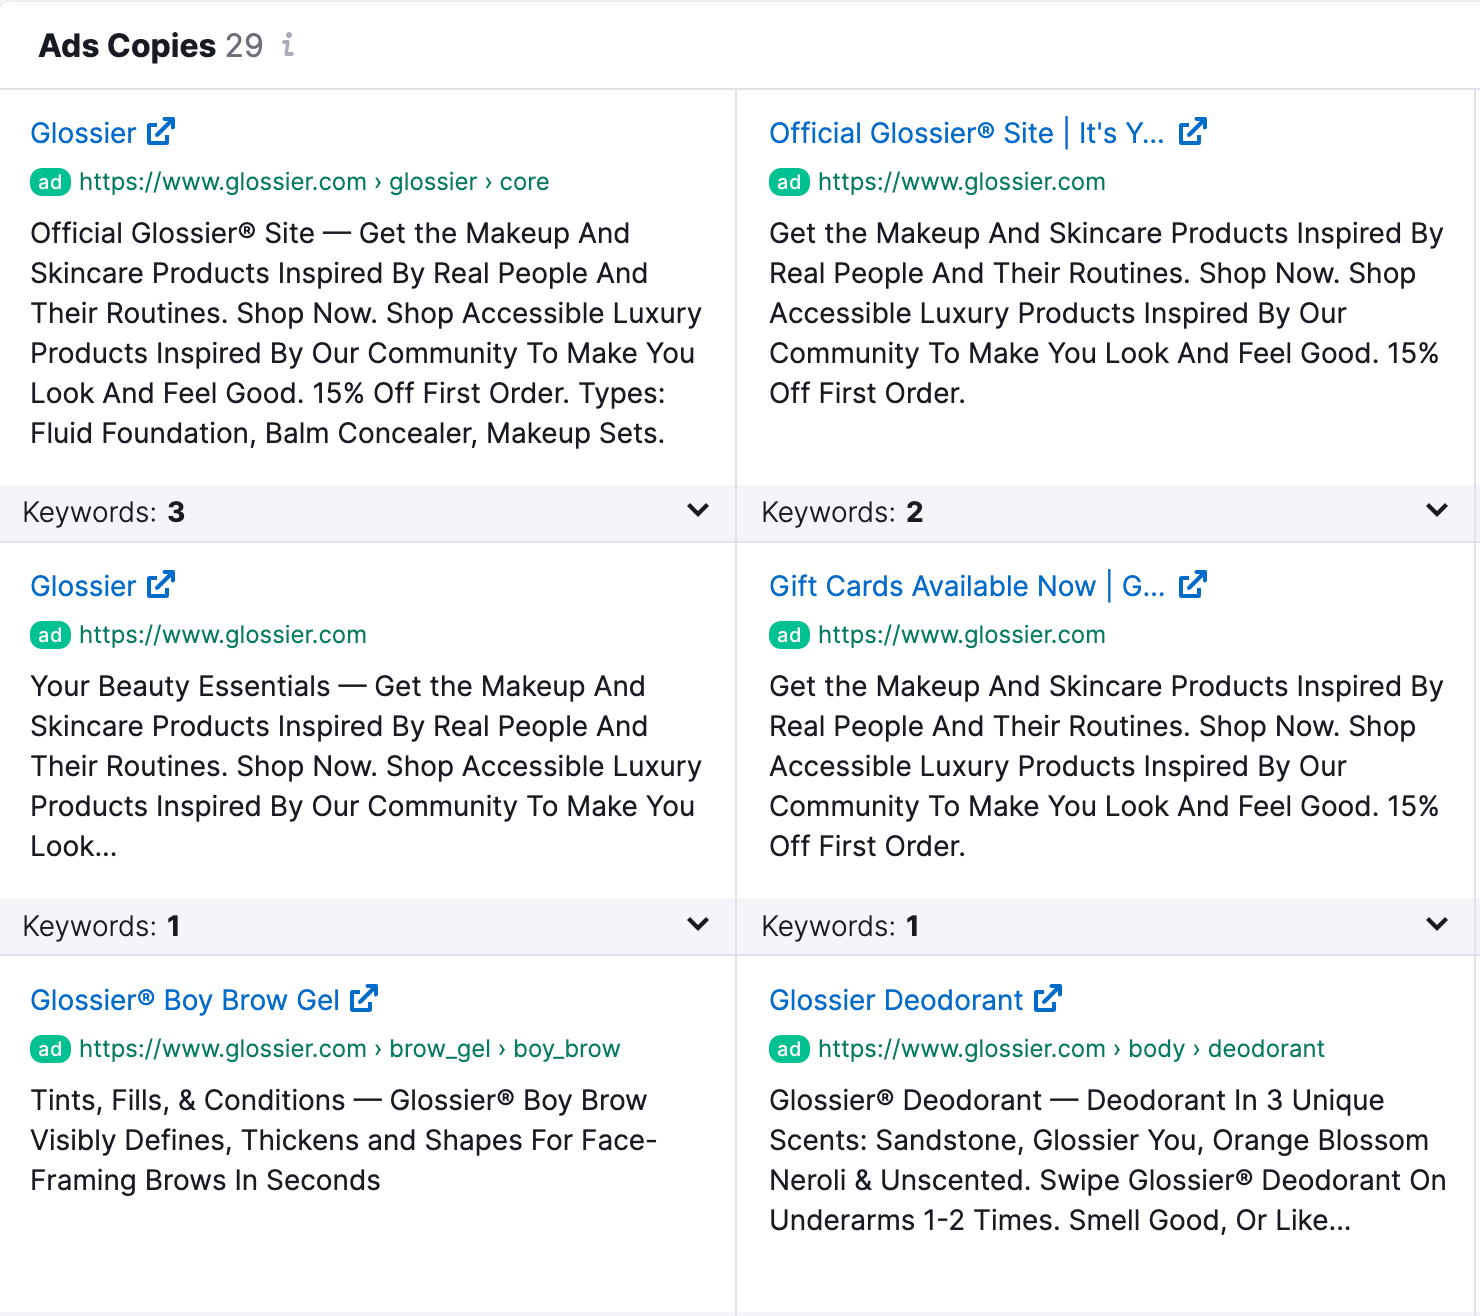Open external link icon beside Official Glossier® Site title

[1193, 132]
